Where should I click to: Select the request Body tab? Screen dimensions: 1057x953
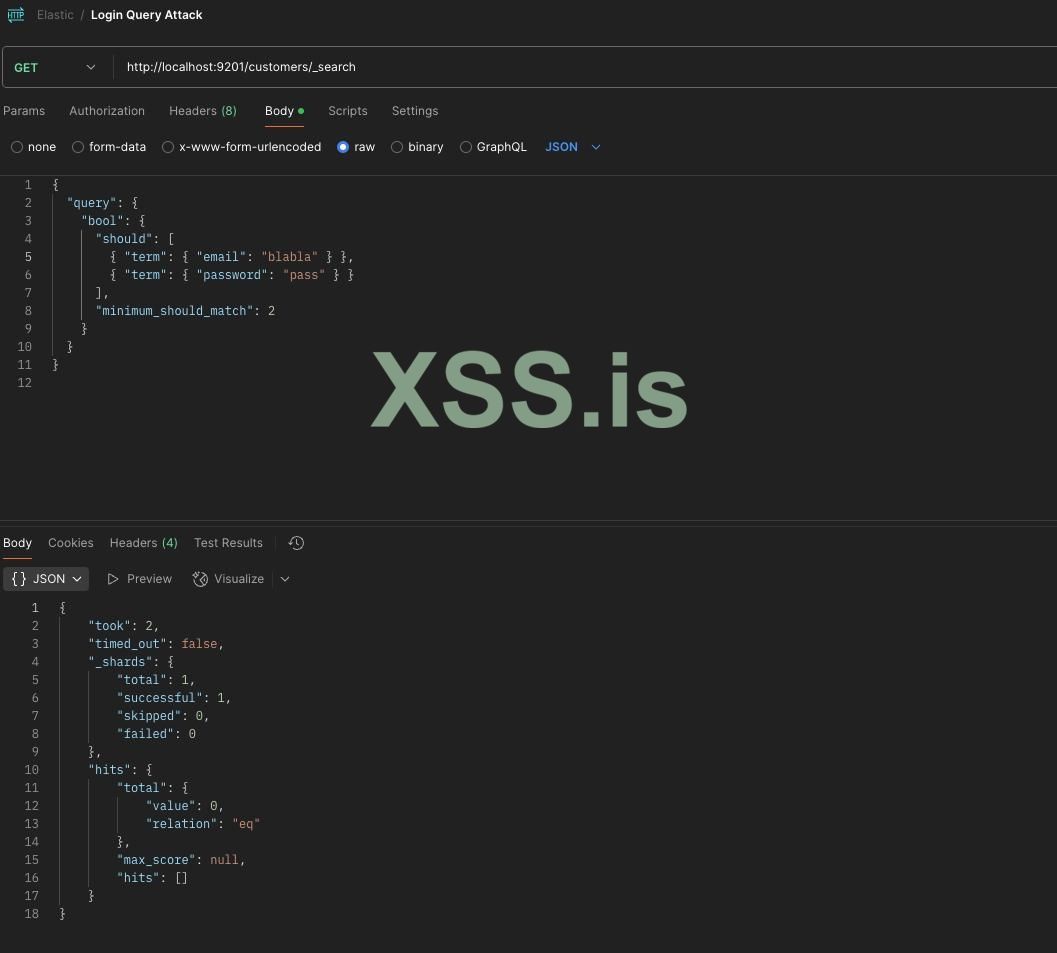click(x=284, y=111)
